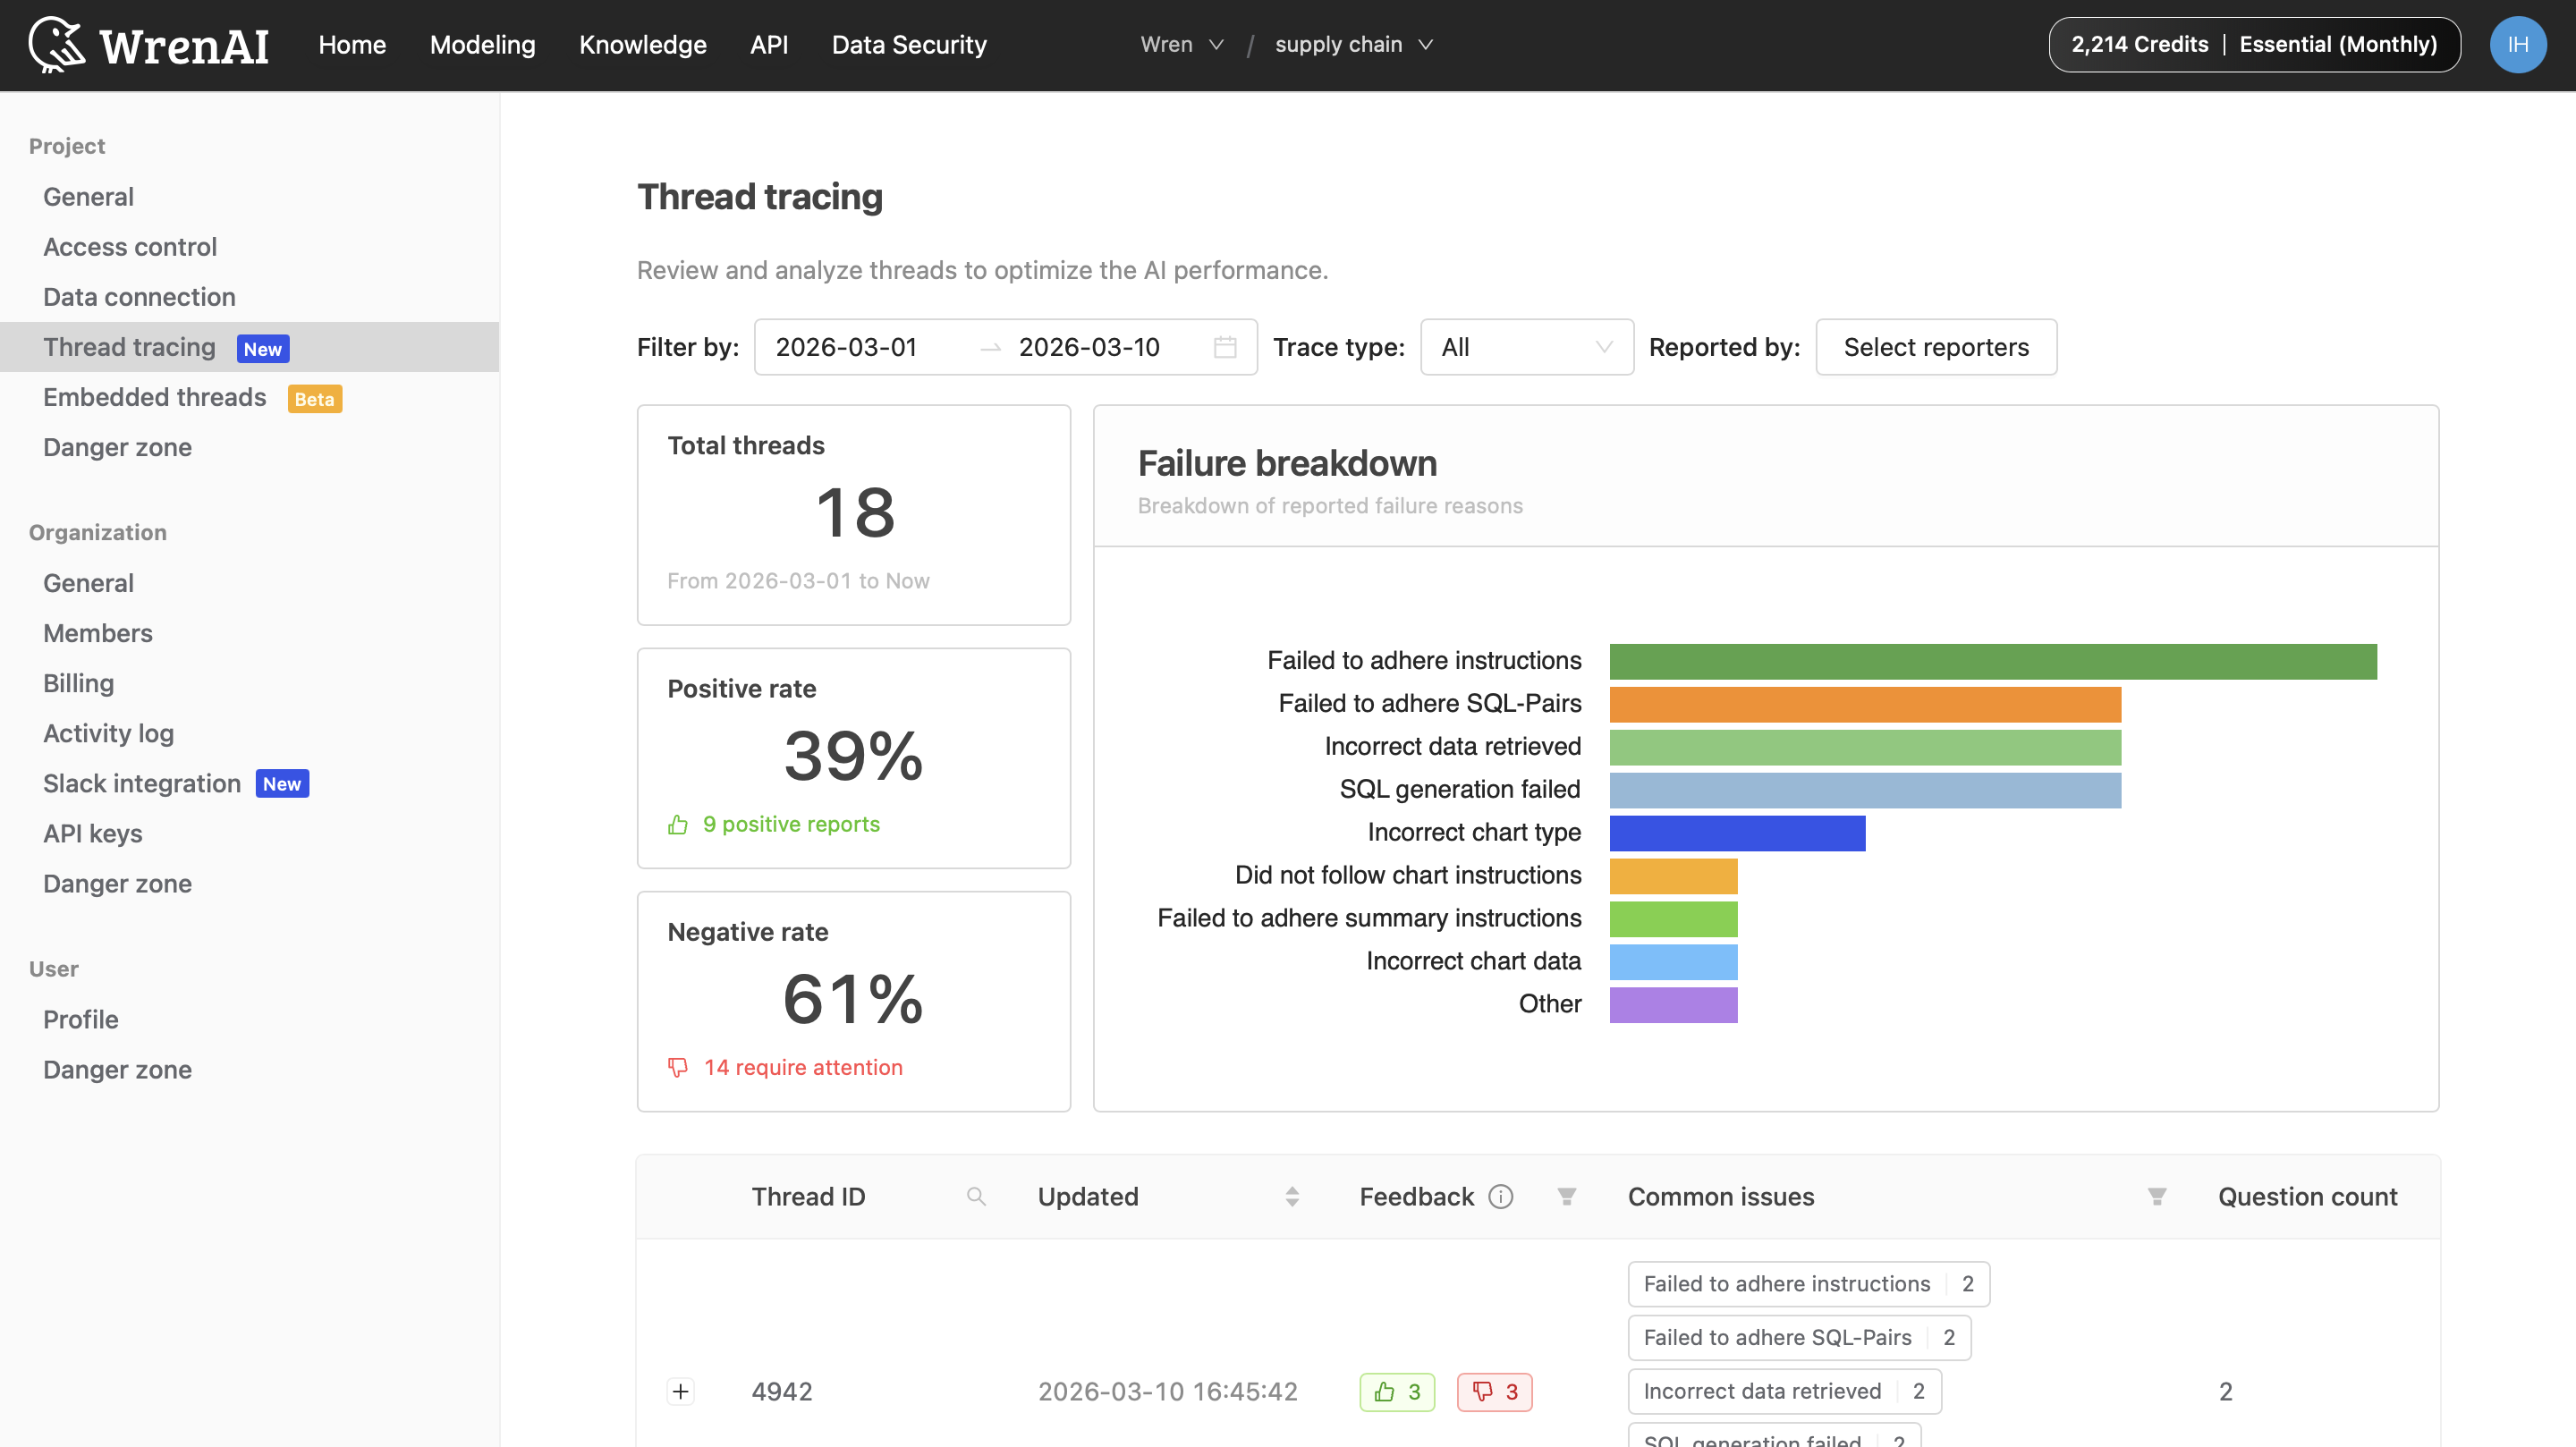2576x1447 pixels.
Task: Click the info icon beside Feedback header
Action: tap(1500, 1196)
